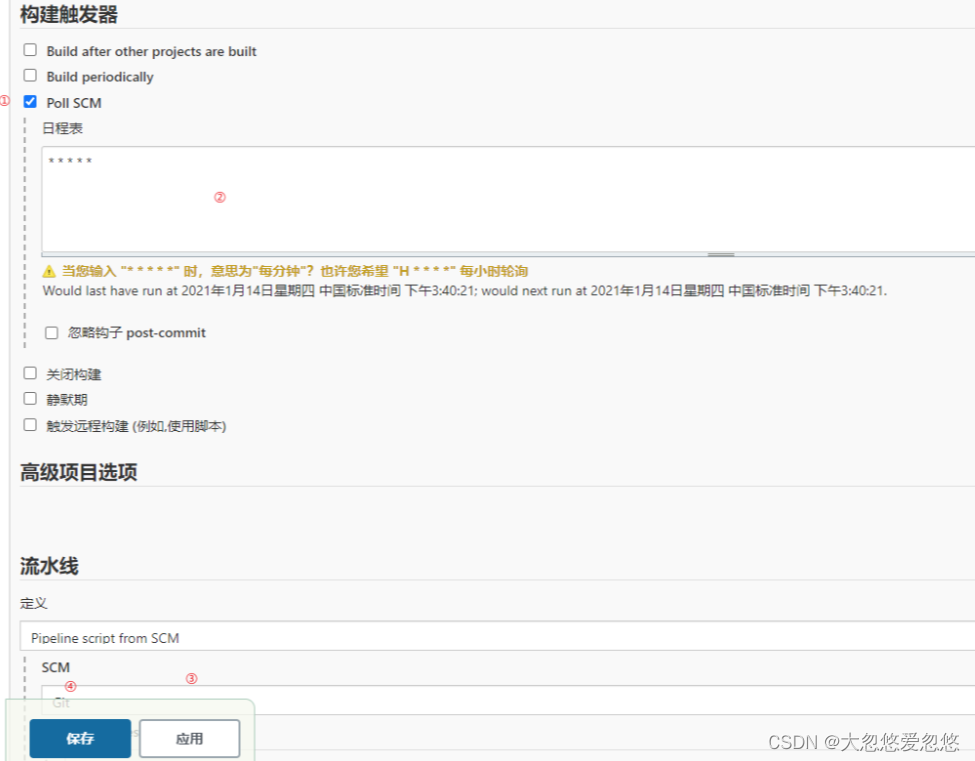Click the 高级项目选项 section heading
The height and width of the screenshot is (761, 975).
[78, 473]
